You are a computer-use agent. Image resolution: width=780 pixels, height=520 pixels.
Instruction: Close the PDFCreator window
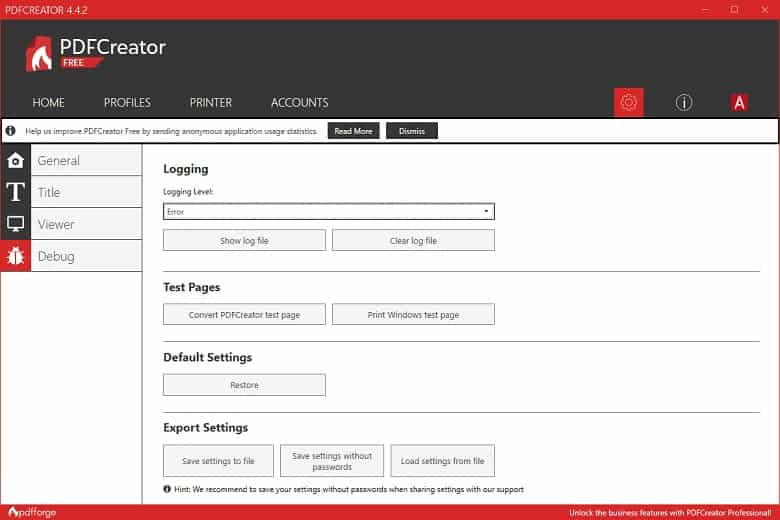point(765,9)
